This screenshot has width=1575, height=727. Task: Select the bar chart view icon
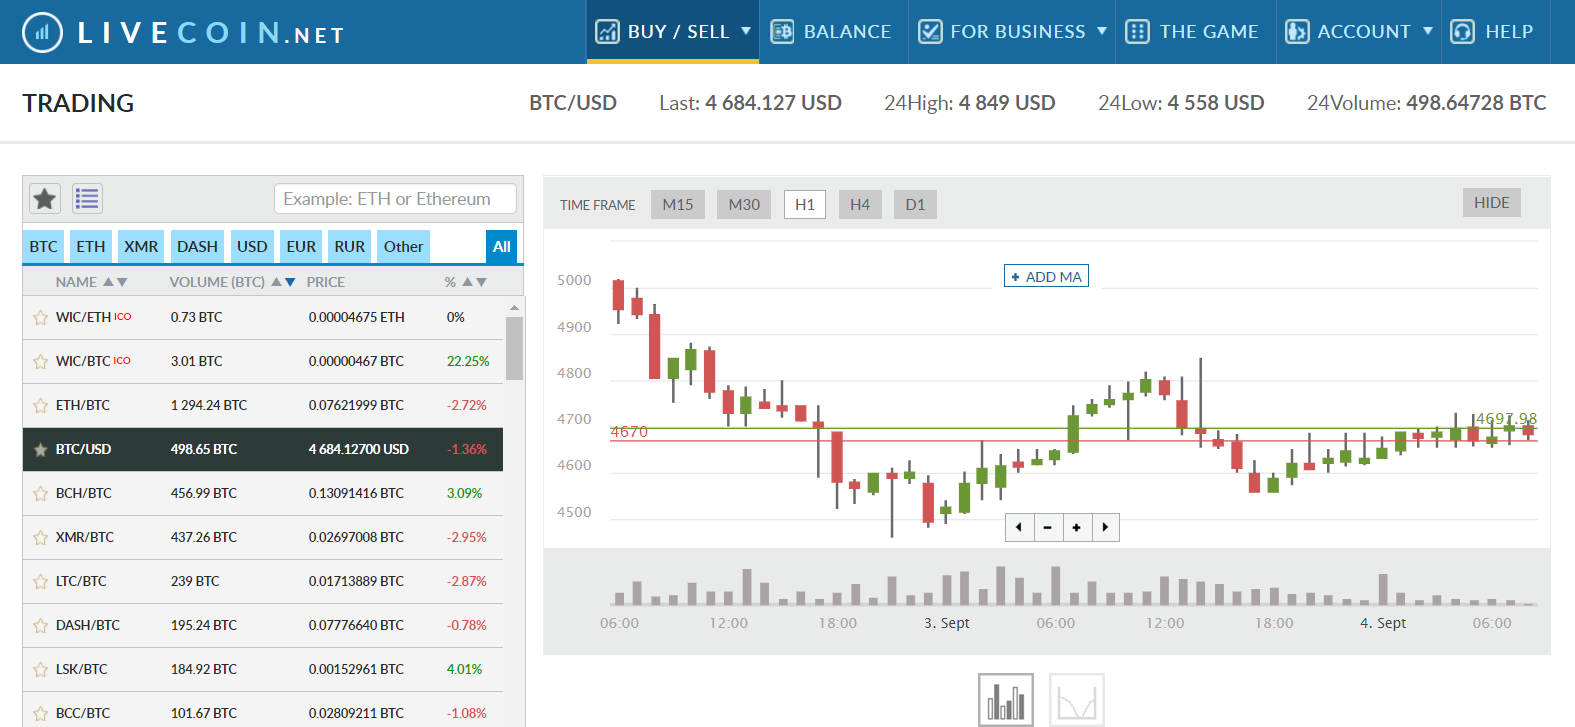(1005, 700)
